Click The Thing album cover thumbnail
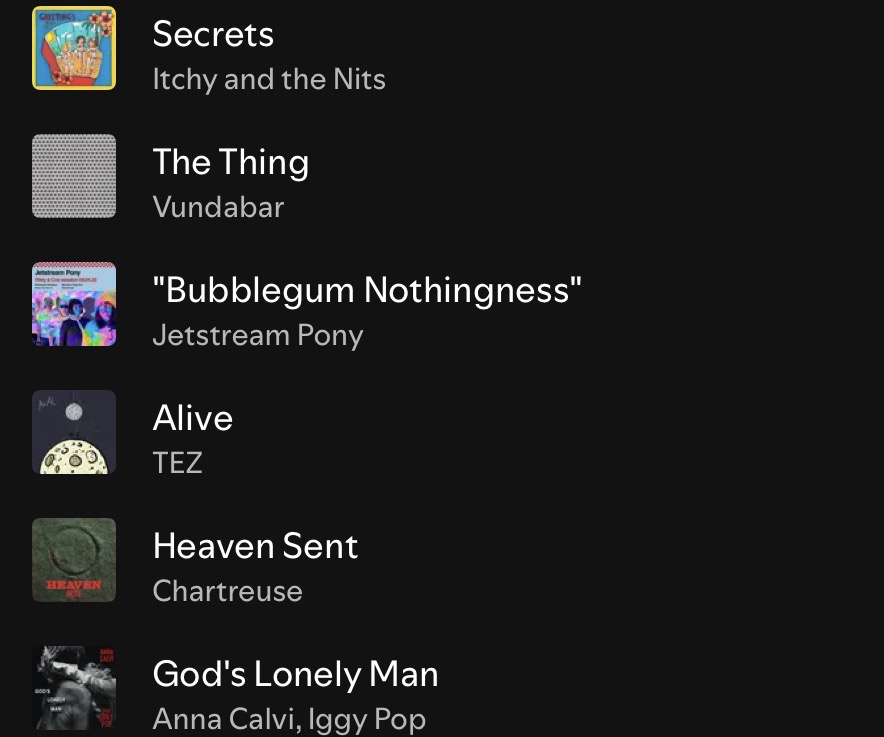This screenshot has height=737, width=884. [x=74, y=176]
